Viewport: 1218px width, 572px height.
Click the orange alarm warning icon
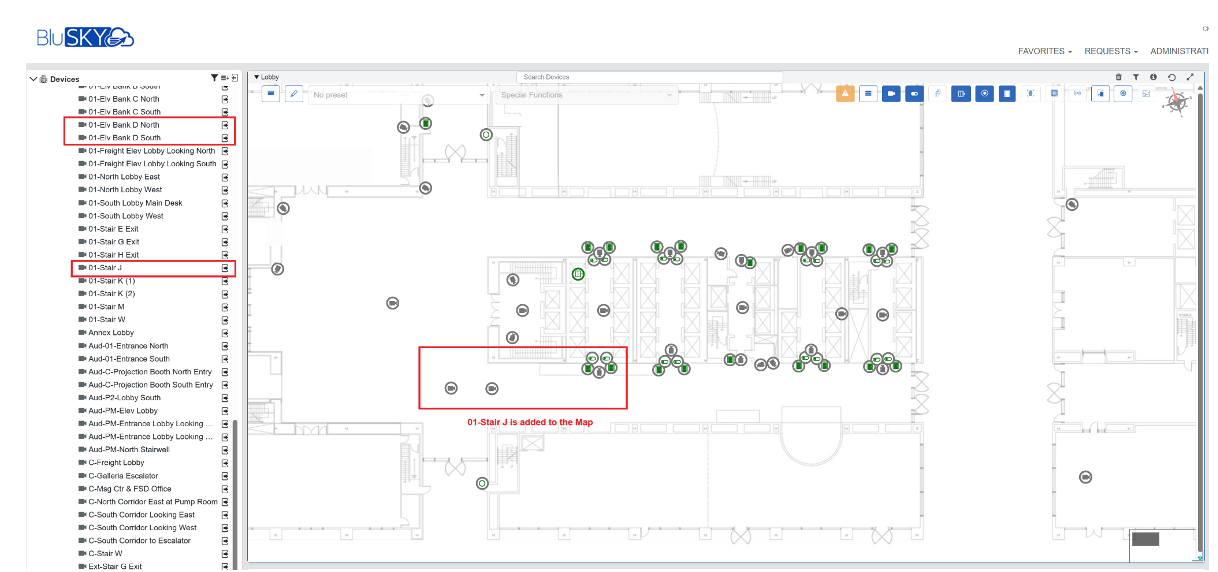845,93
